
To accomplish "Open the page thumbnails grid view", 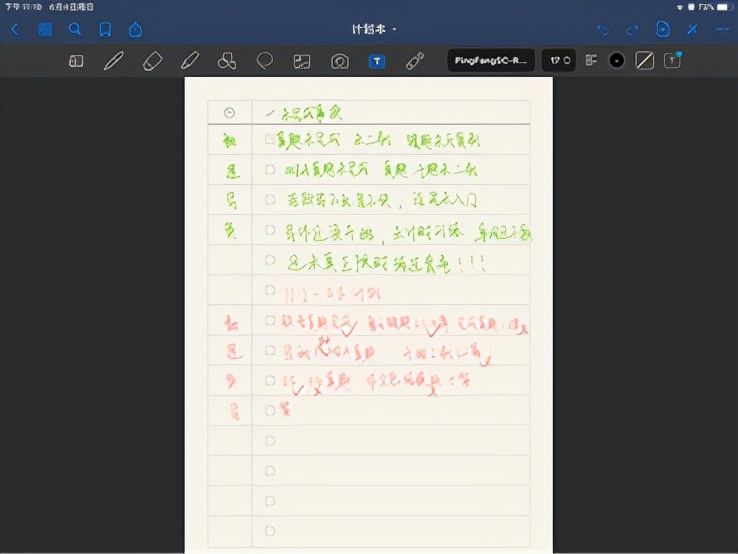I will [x=45, y=30].
